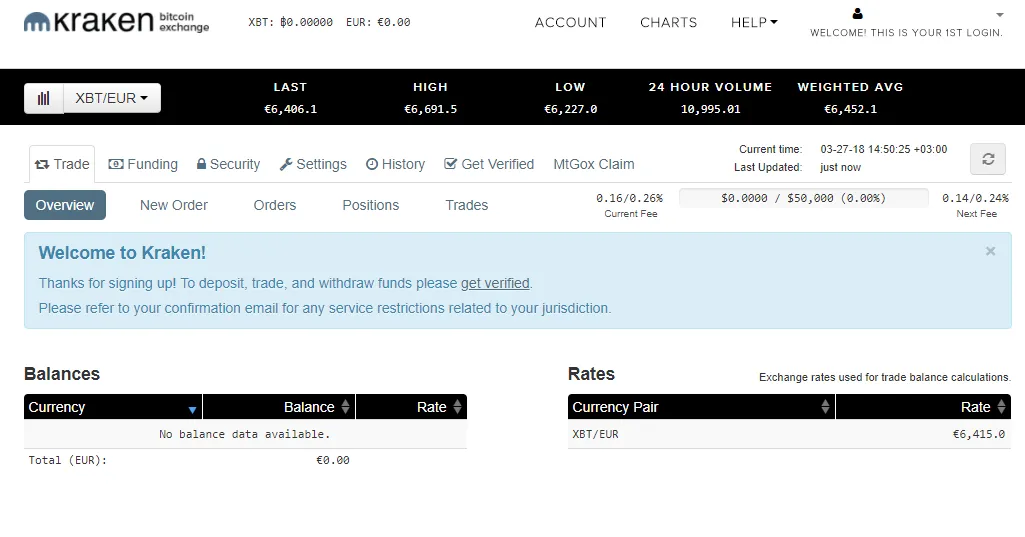This screenshot has width=1025, height=537.
Task: Sort Balances table by Currency column
Action: click(113, 407)
